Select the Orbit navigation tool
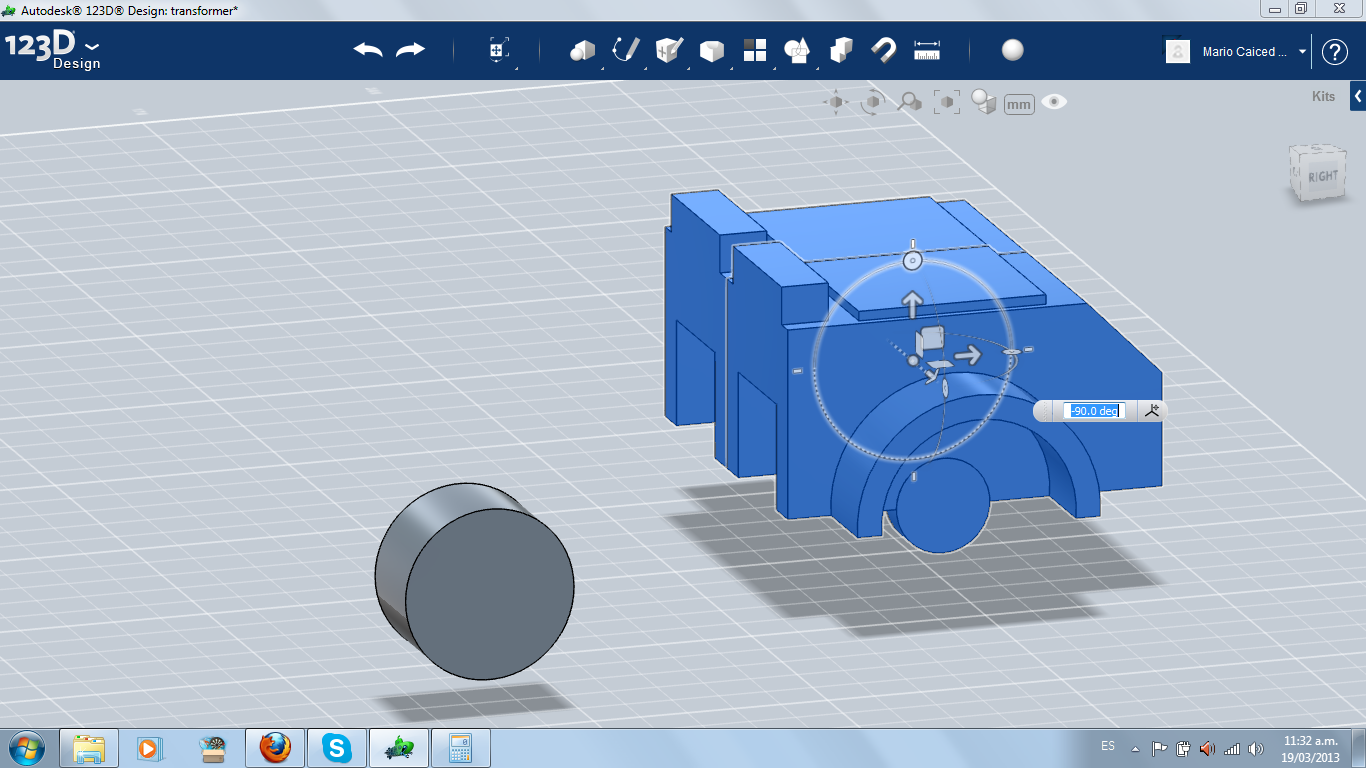The height and width of the screenshot is (768, 1366). click(x=873, y=102)
